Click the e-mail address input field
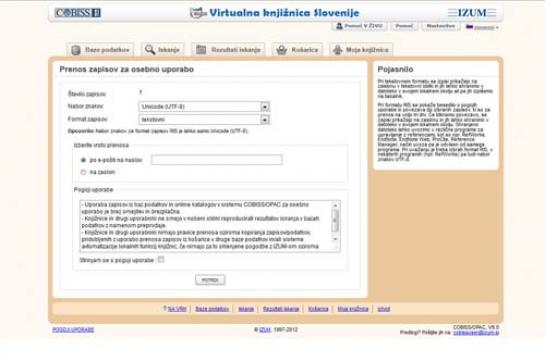545x362 pixels. 217,160
